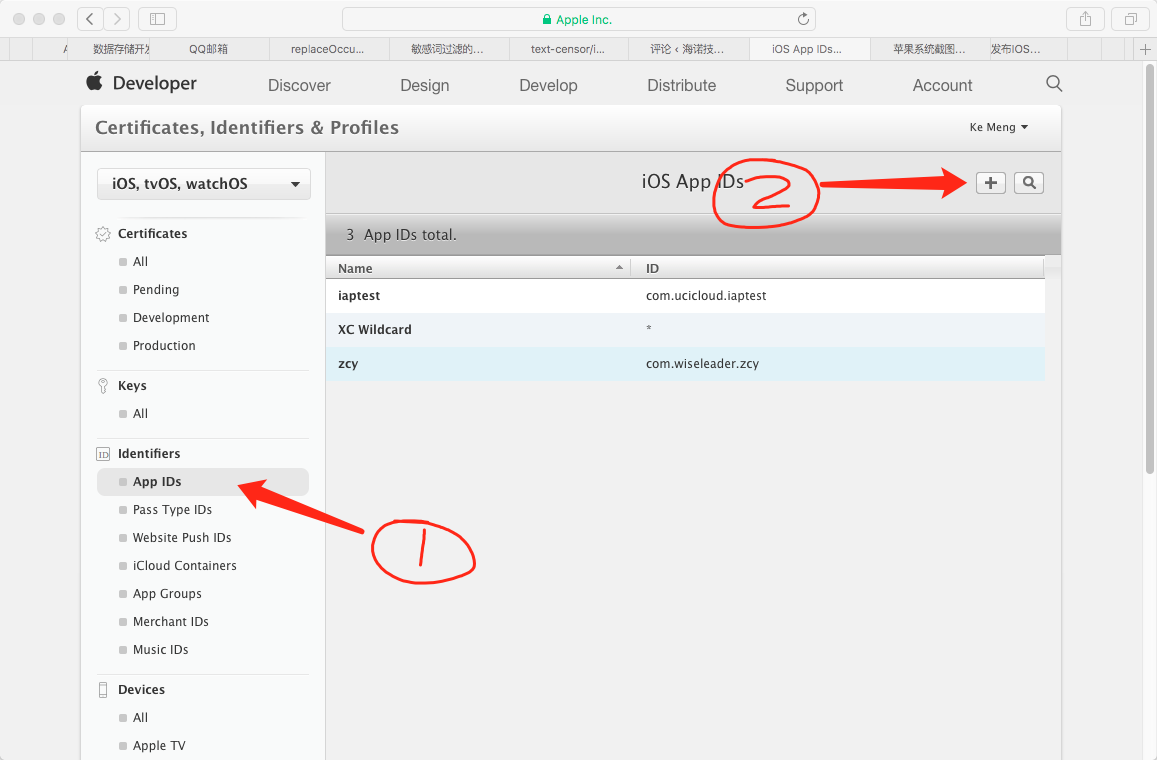This screenshot has width=1157, height=760.
Task: Click the Apple logo in the Developer header
Action: [x=94, y=81]
